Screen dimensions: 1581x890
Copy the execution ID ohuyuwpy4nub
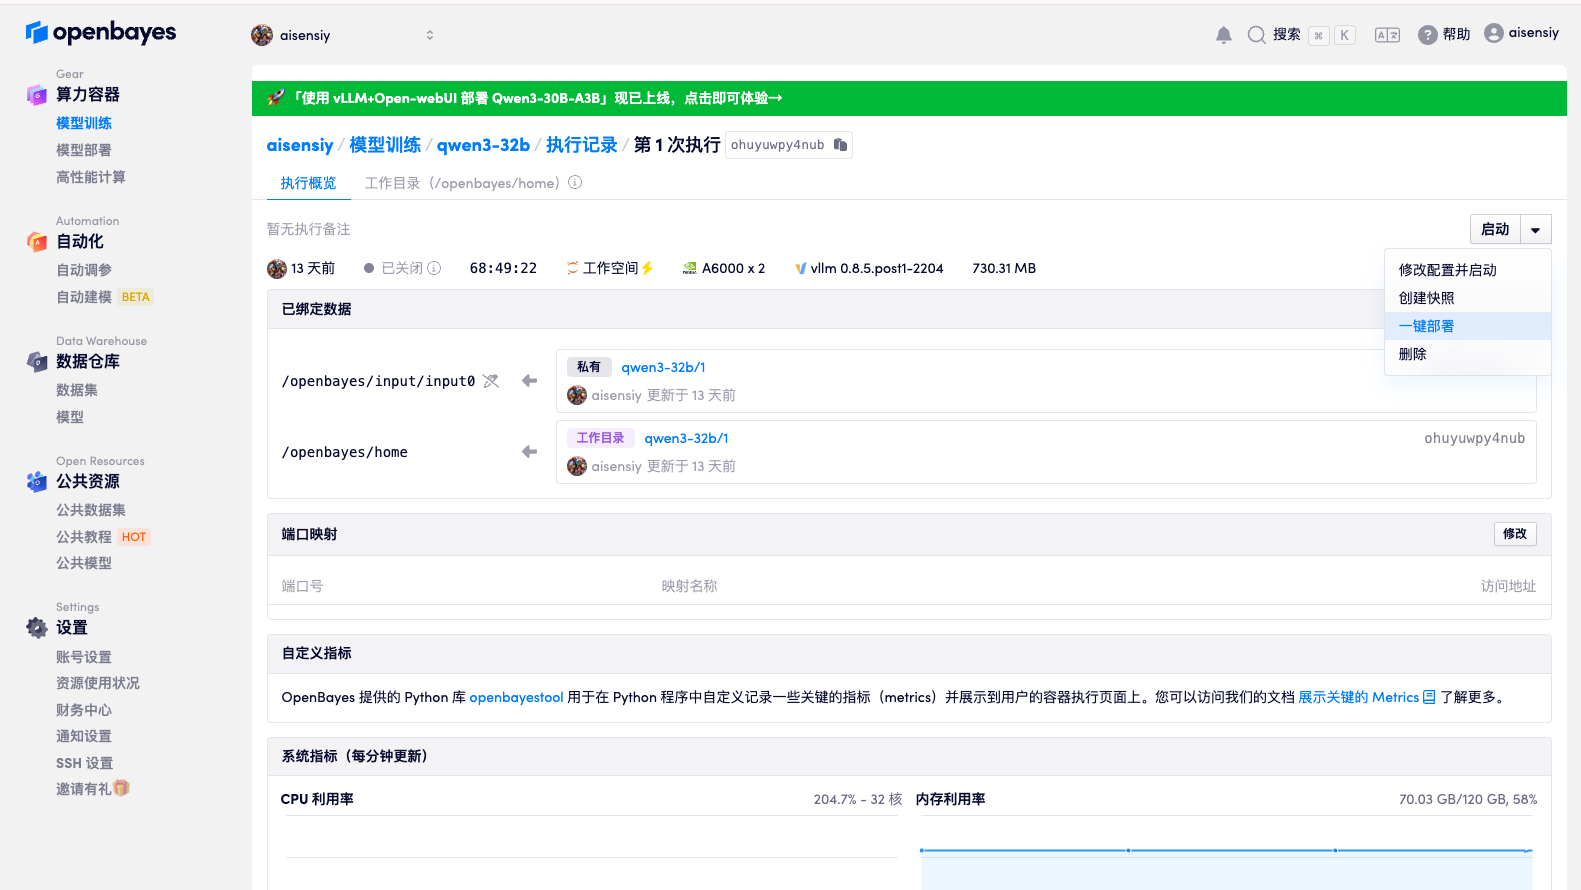[840, 145]
